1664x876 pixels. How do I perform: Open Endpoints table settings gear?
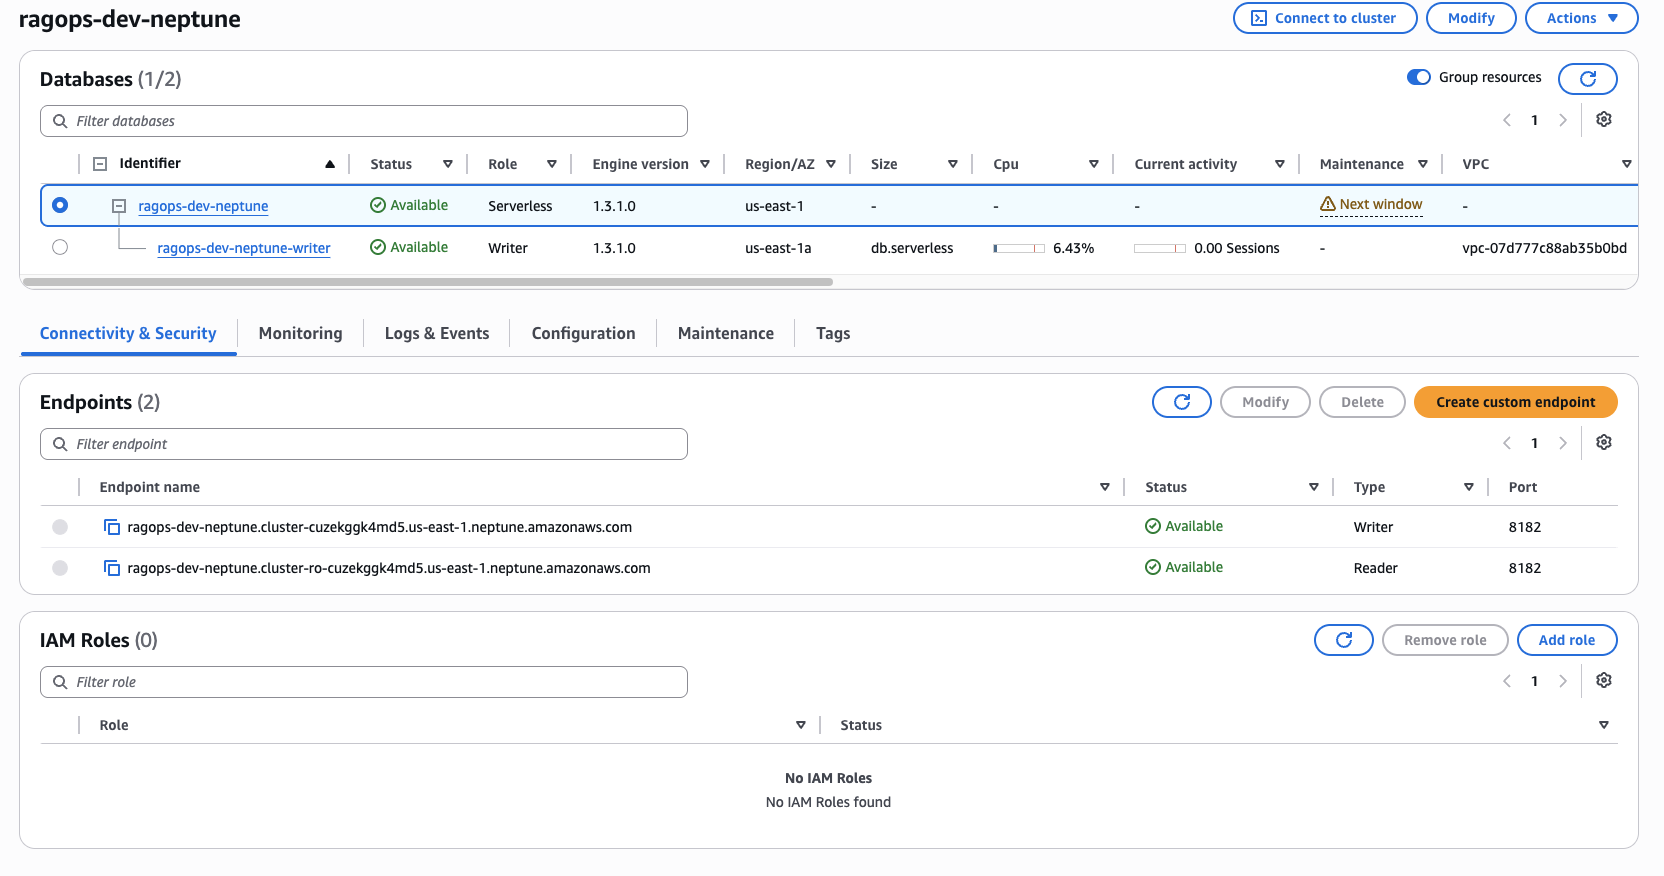[1604, 442]
